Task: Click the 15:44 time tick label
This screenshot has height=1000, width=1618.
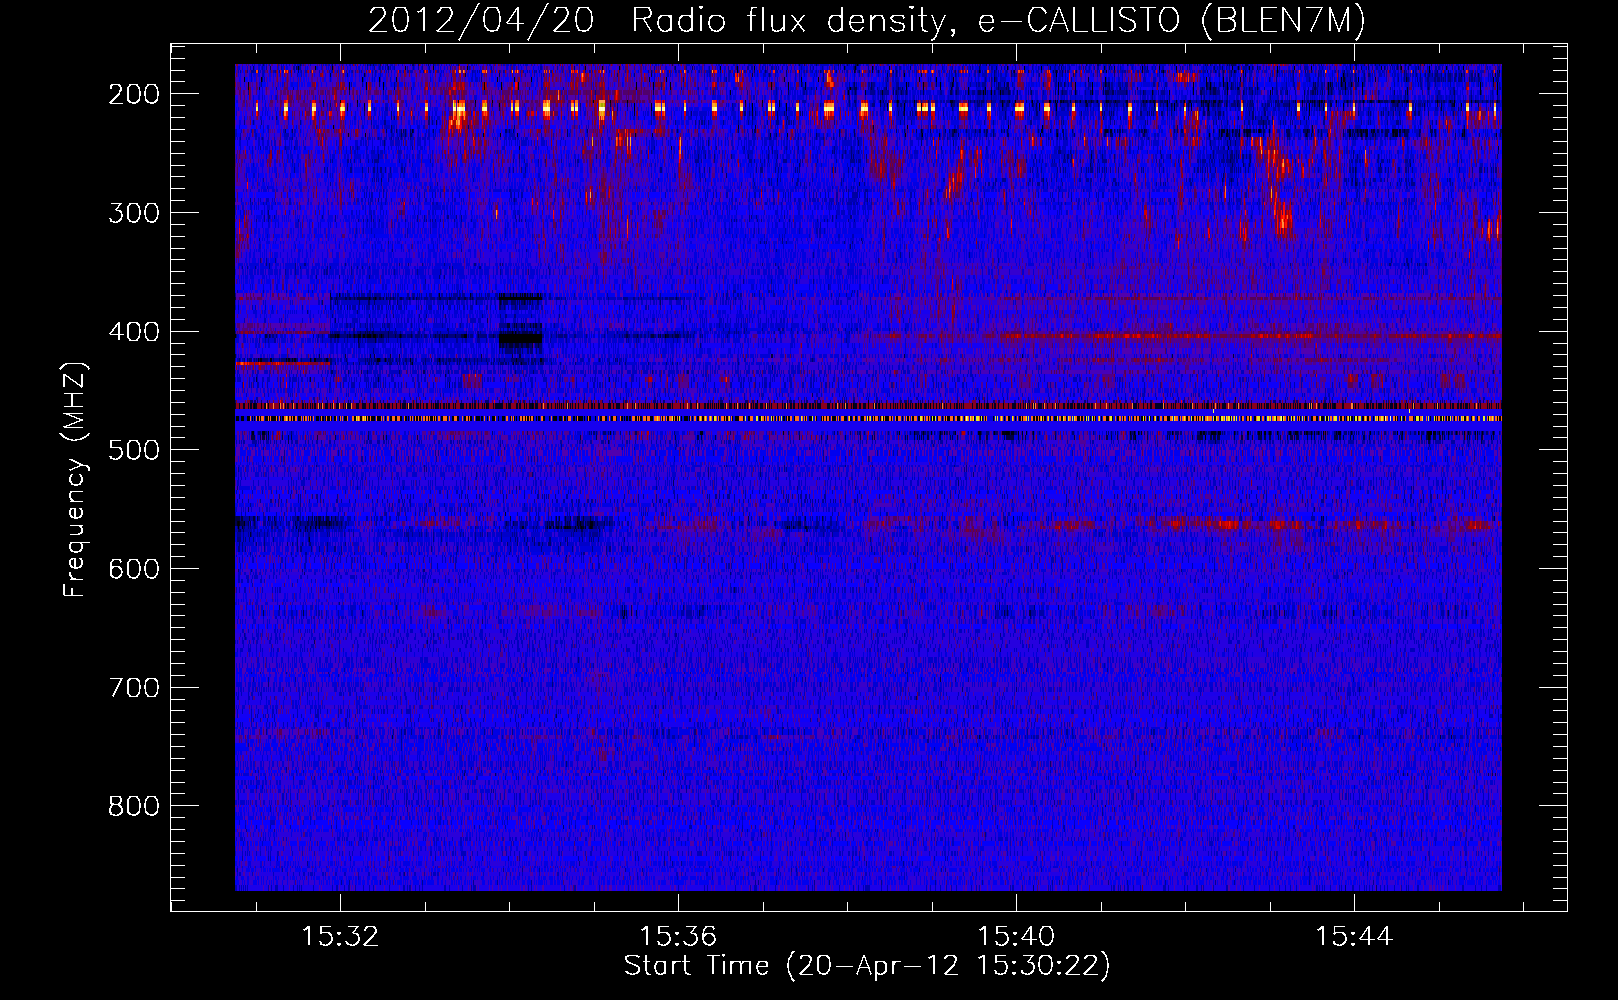Action: click(x=1354, y=937)
